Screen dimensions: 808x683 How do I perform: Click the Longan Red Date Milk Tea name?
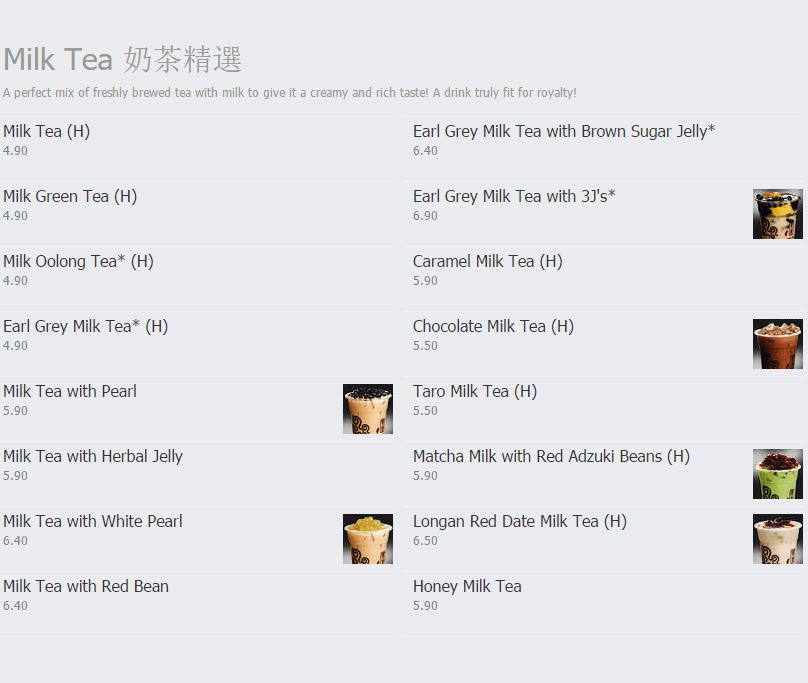click(519, 521)
